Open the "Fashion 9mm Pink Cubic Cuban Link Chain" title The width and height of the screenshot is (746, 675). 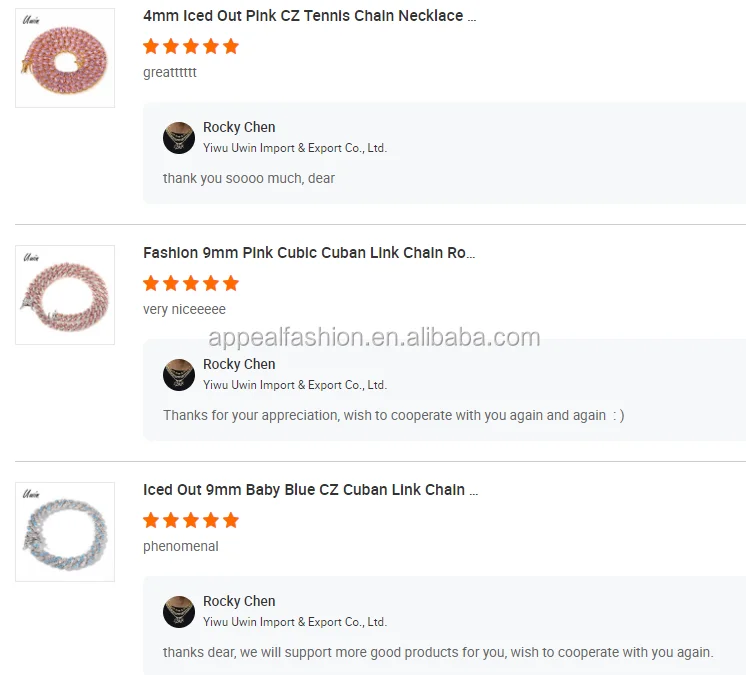click(309, 253)
